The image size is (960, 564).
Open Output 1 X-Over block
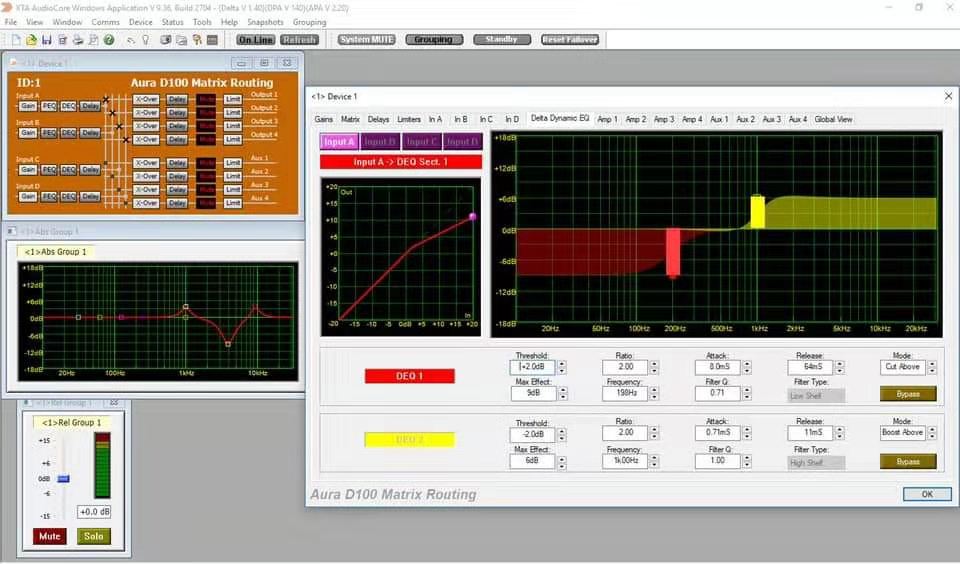146,99
